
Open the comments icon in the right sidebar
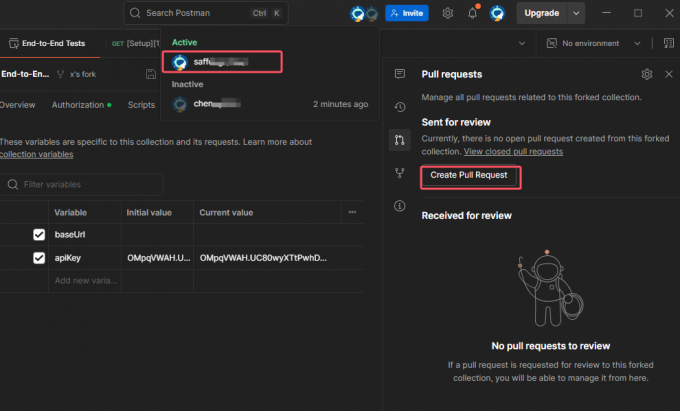399,74
